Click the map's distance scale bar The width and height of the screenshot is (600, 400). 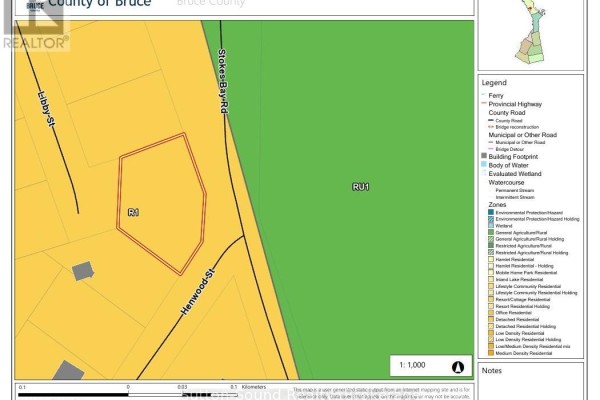point(128,394)
